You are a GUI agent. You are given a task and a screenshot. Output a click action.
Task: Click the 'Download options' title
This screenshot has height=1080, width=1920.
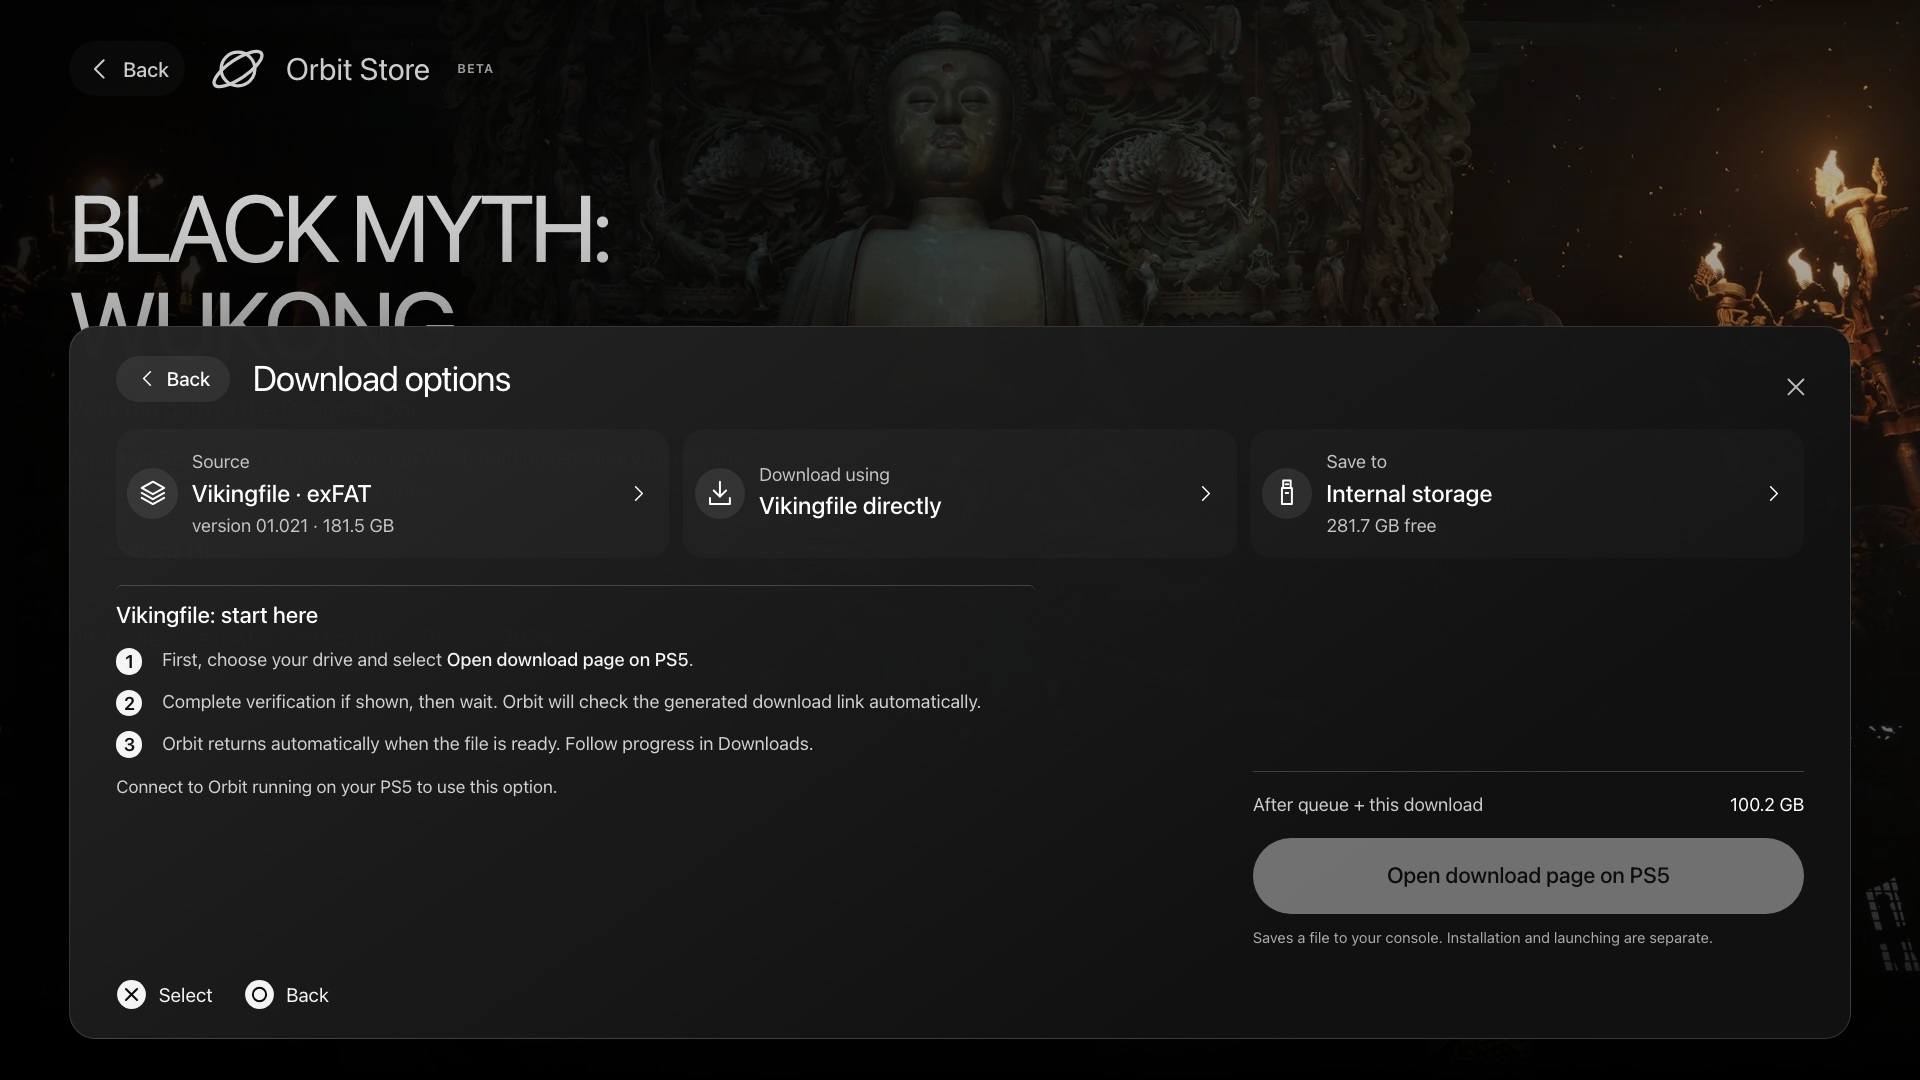coord(381,379)
